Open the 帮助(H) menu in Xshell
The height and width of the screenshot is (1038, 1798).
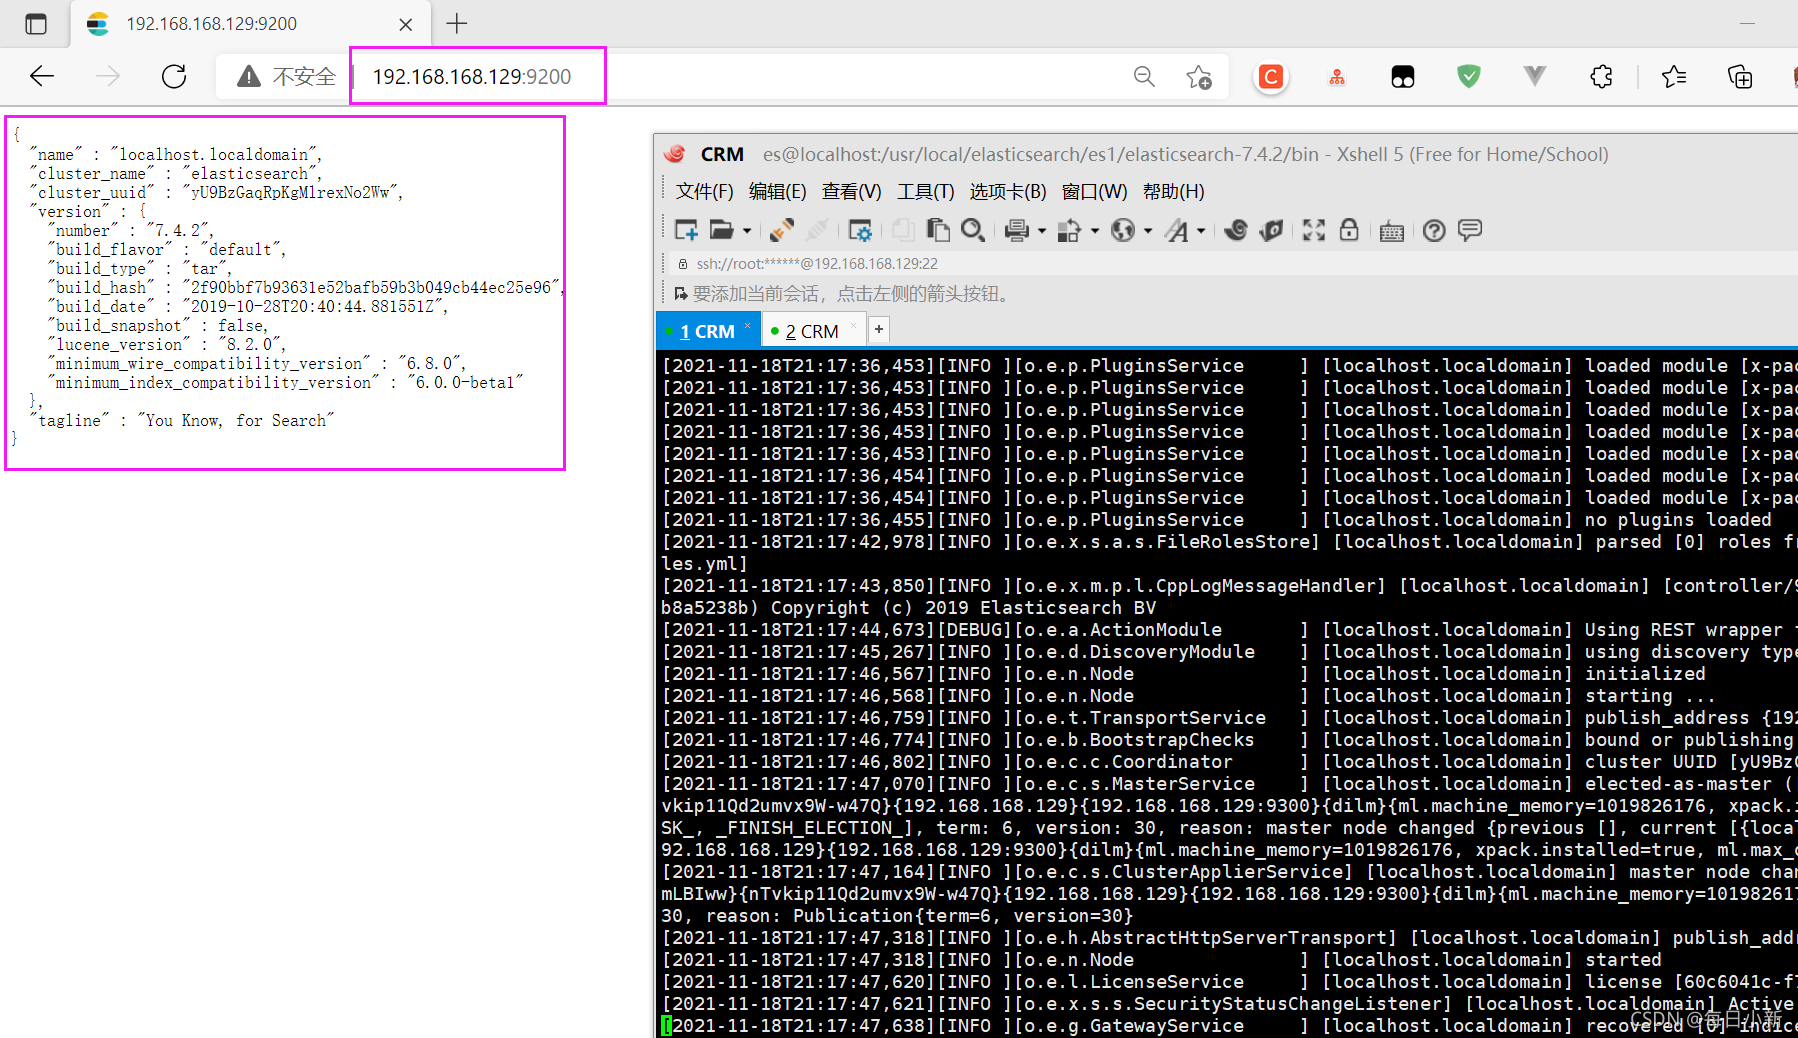1173,191
